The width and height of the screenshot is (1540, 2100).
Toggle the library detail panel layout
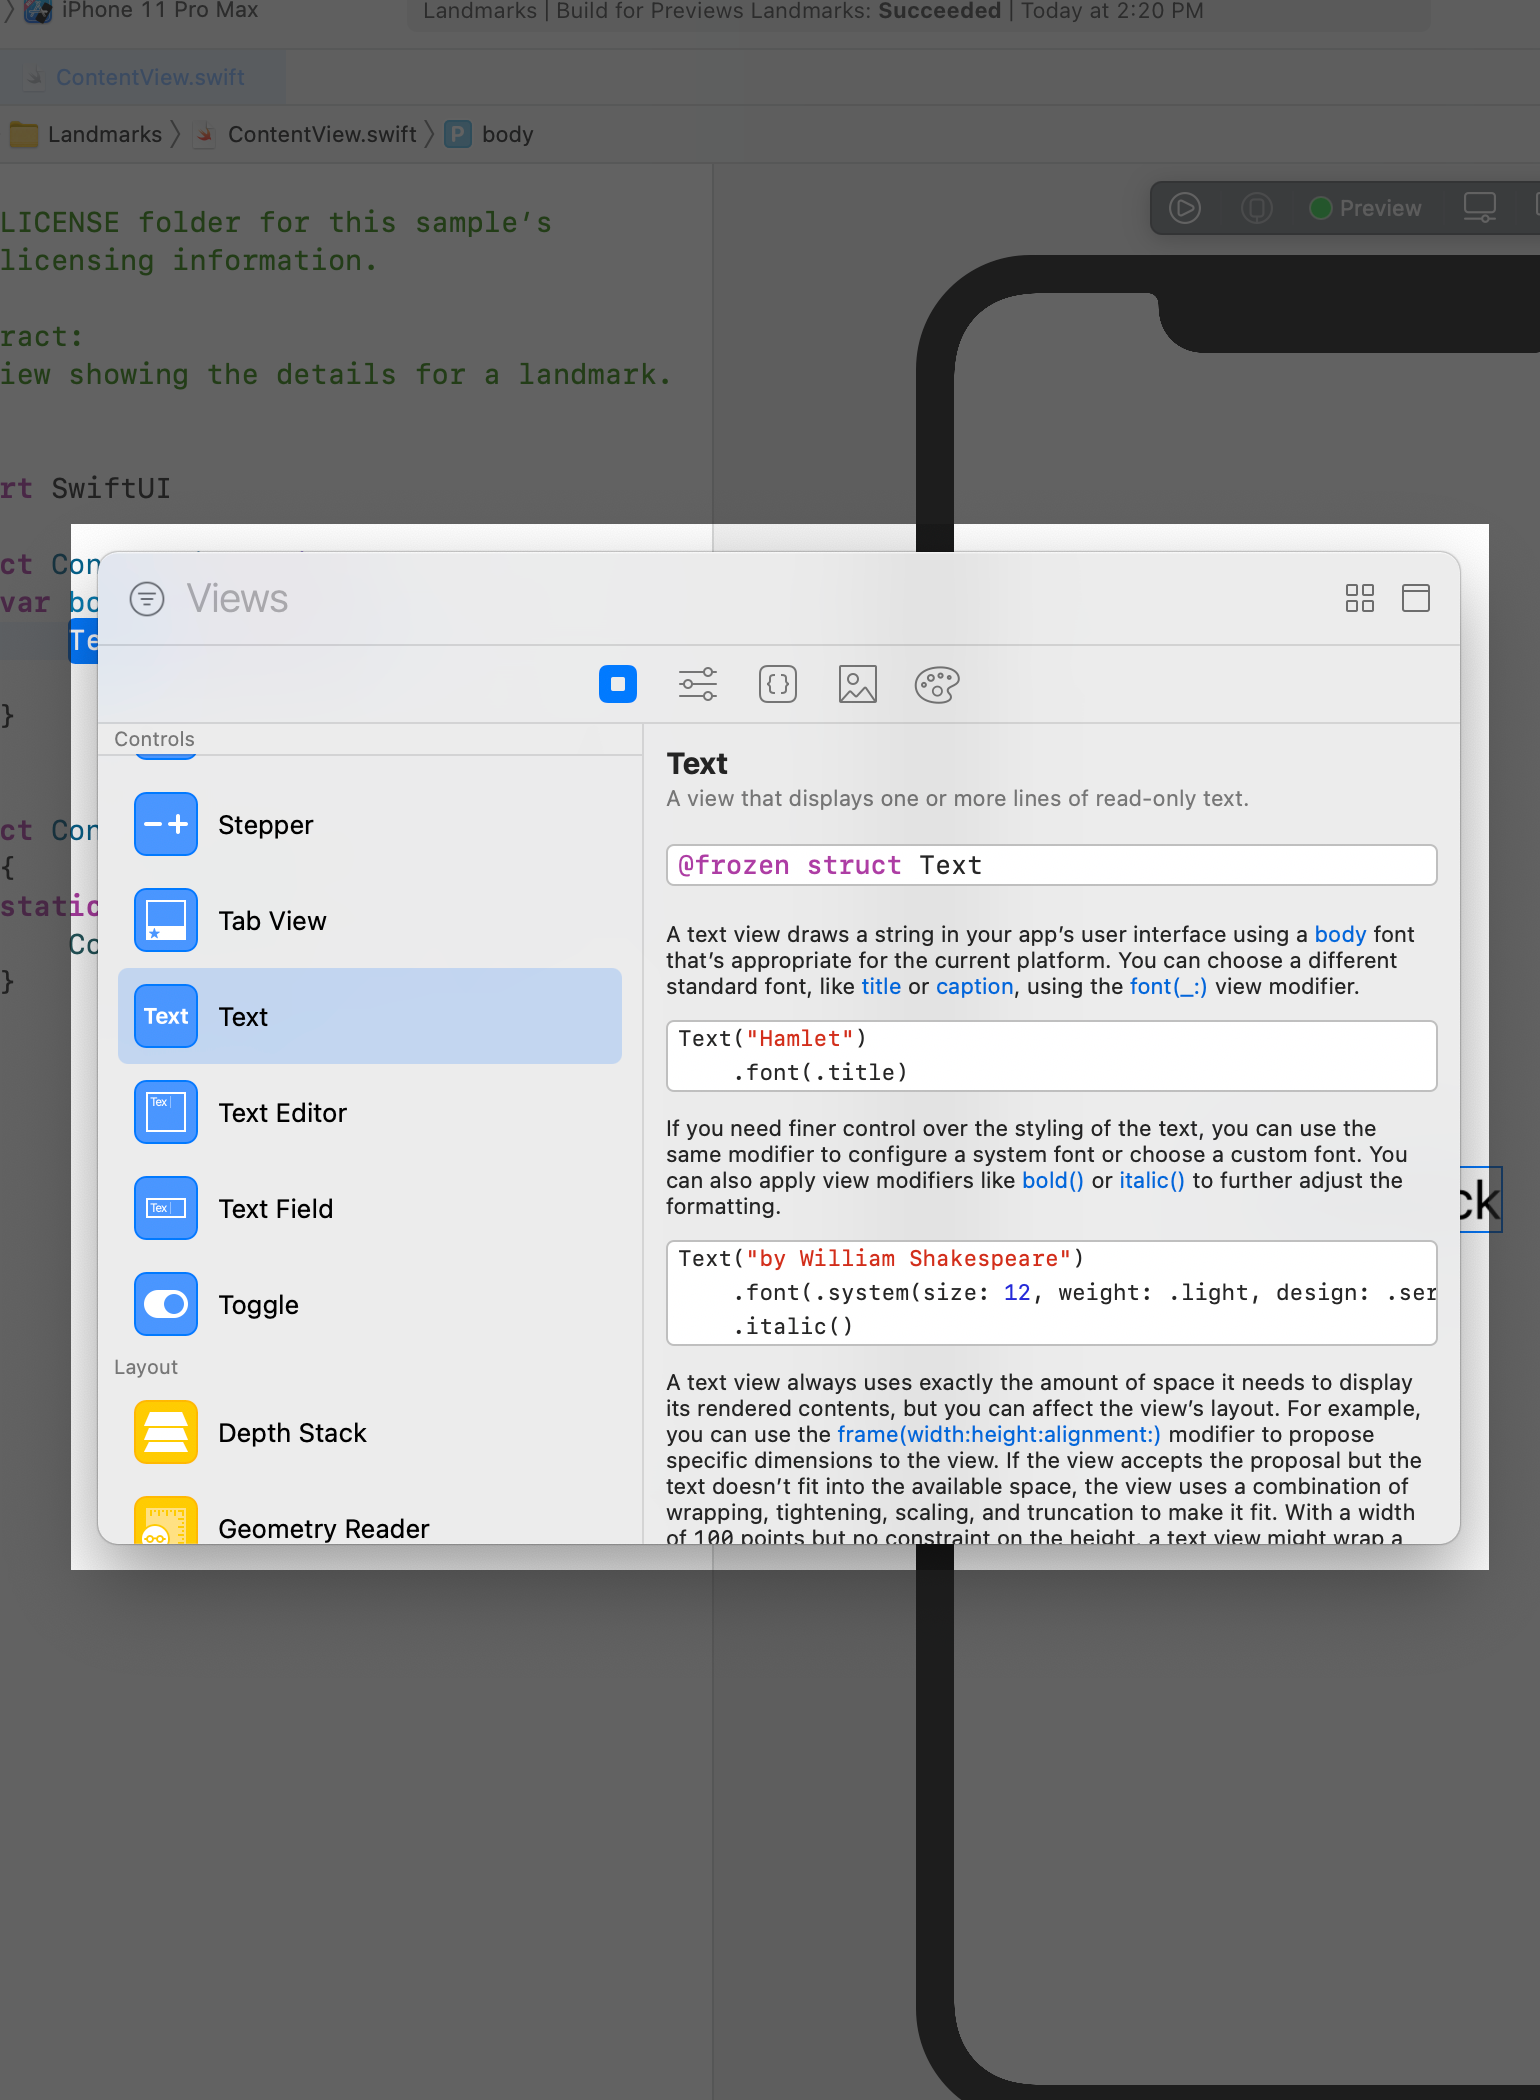point(1415,598)
